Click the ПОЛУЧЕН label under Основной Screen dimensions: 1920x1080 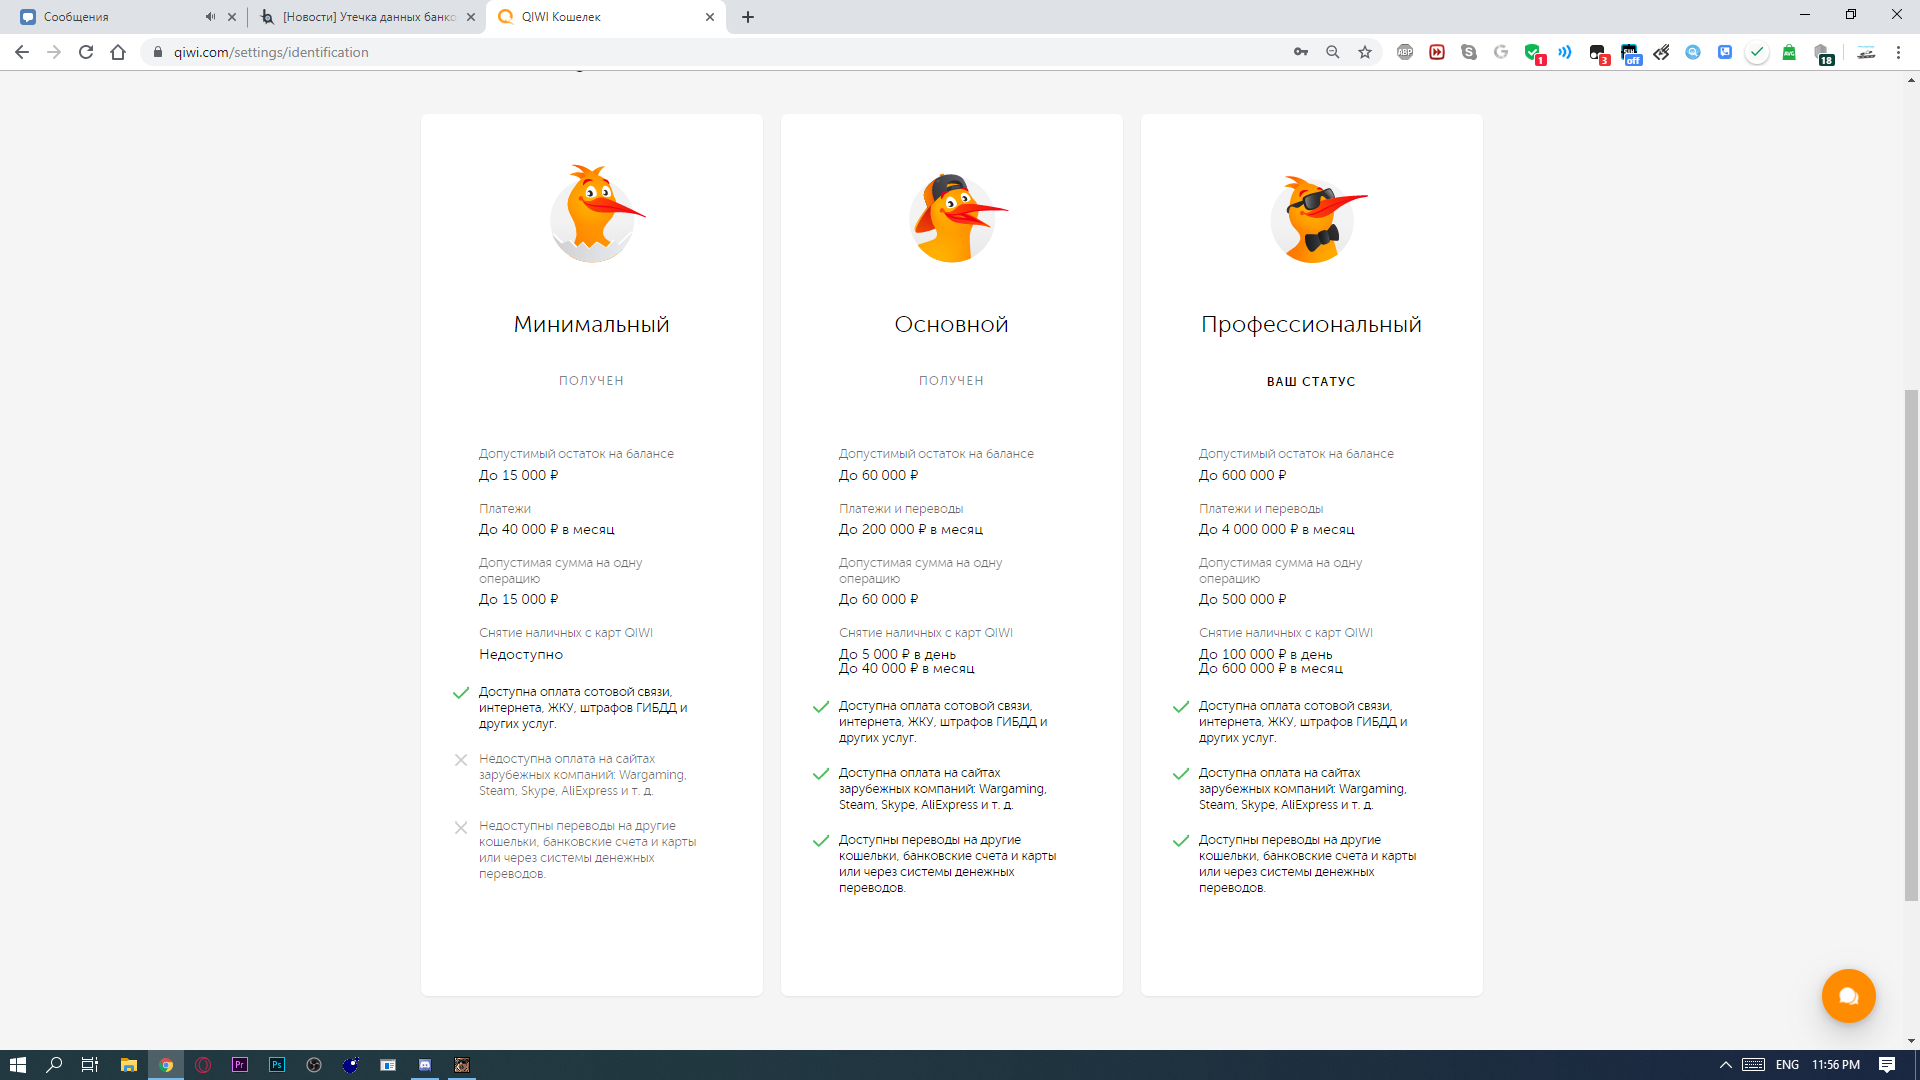[x=951, y=380]
